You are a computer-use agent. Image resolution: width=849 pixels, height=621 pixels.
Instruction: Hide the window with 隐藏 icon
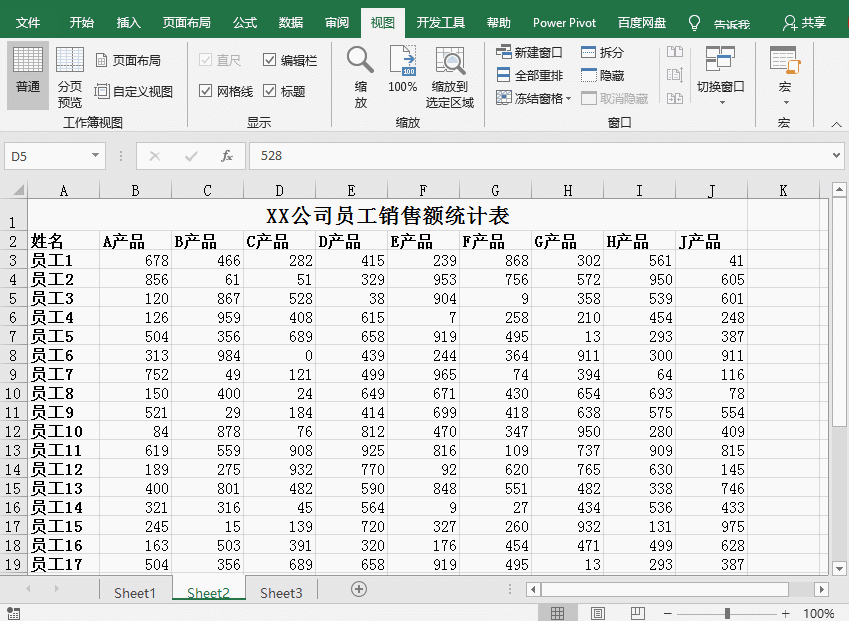pos(600,73)
